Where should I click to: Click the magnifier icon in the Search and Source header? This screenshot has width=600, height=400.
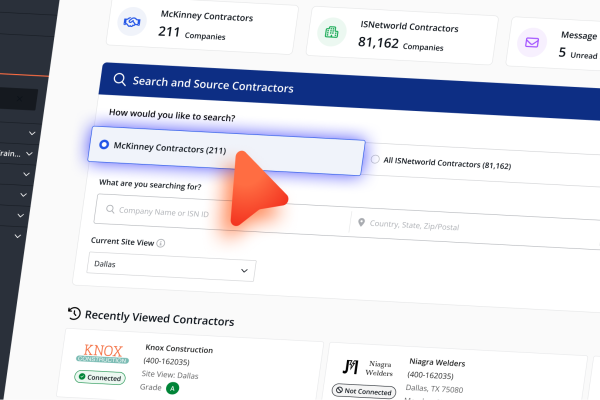(120, 79)
